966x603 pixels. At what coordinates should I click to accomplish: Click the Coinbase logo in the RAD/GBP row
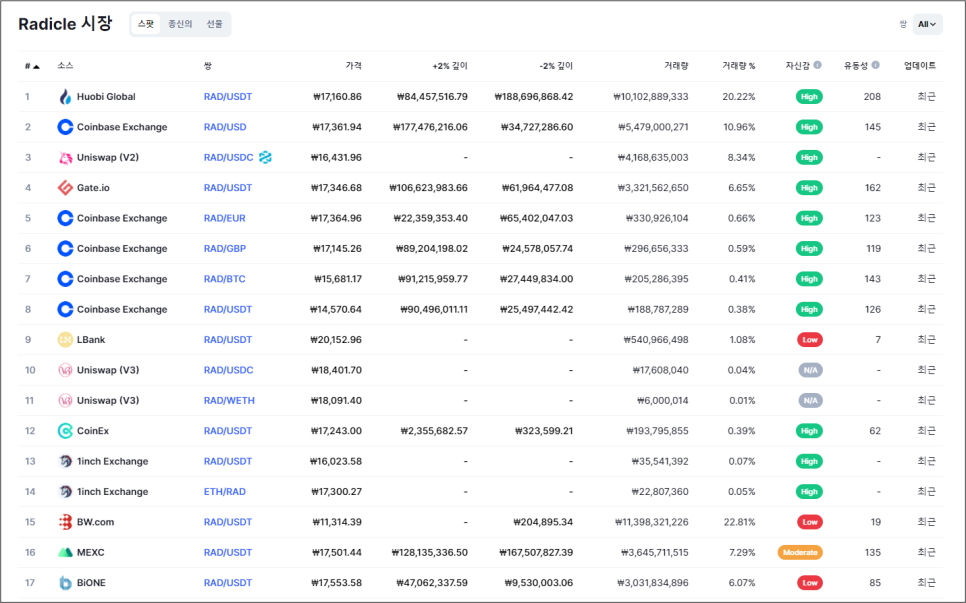click(65, 249)
